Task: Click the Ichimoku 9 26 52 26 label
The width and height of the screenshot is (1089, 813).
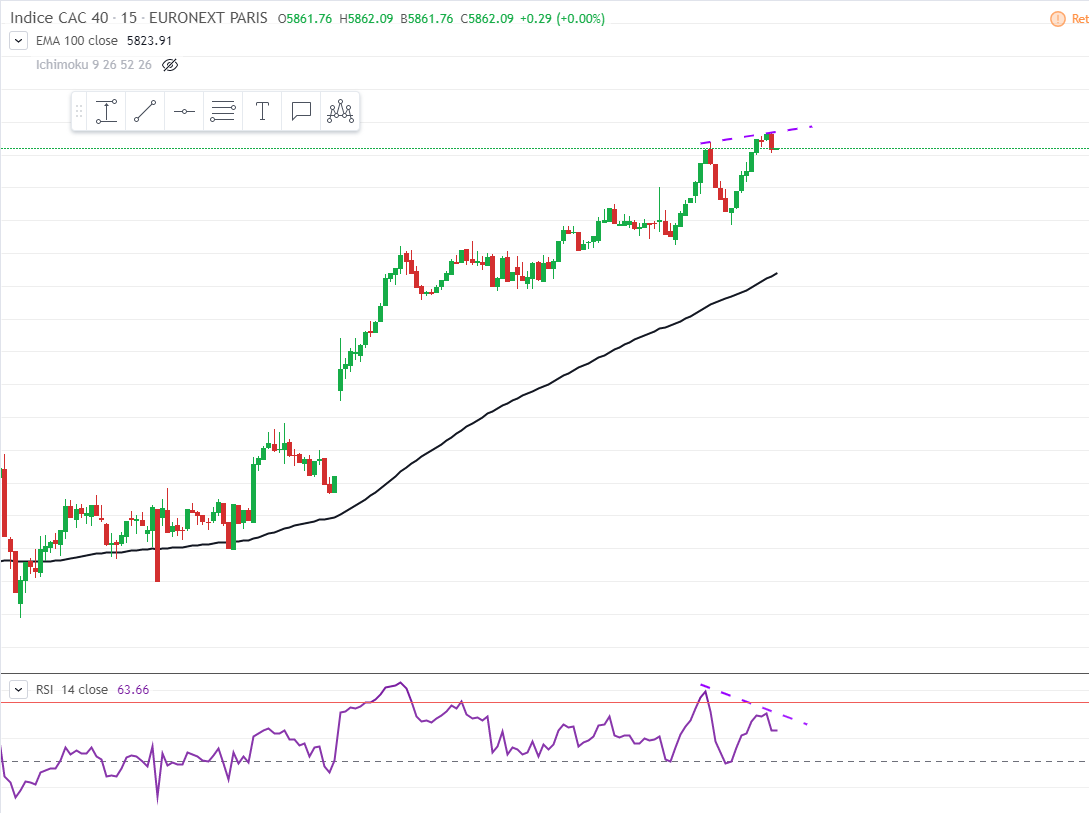Action: click(94, 65)
